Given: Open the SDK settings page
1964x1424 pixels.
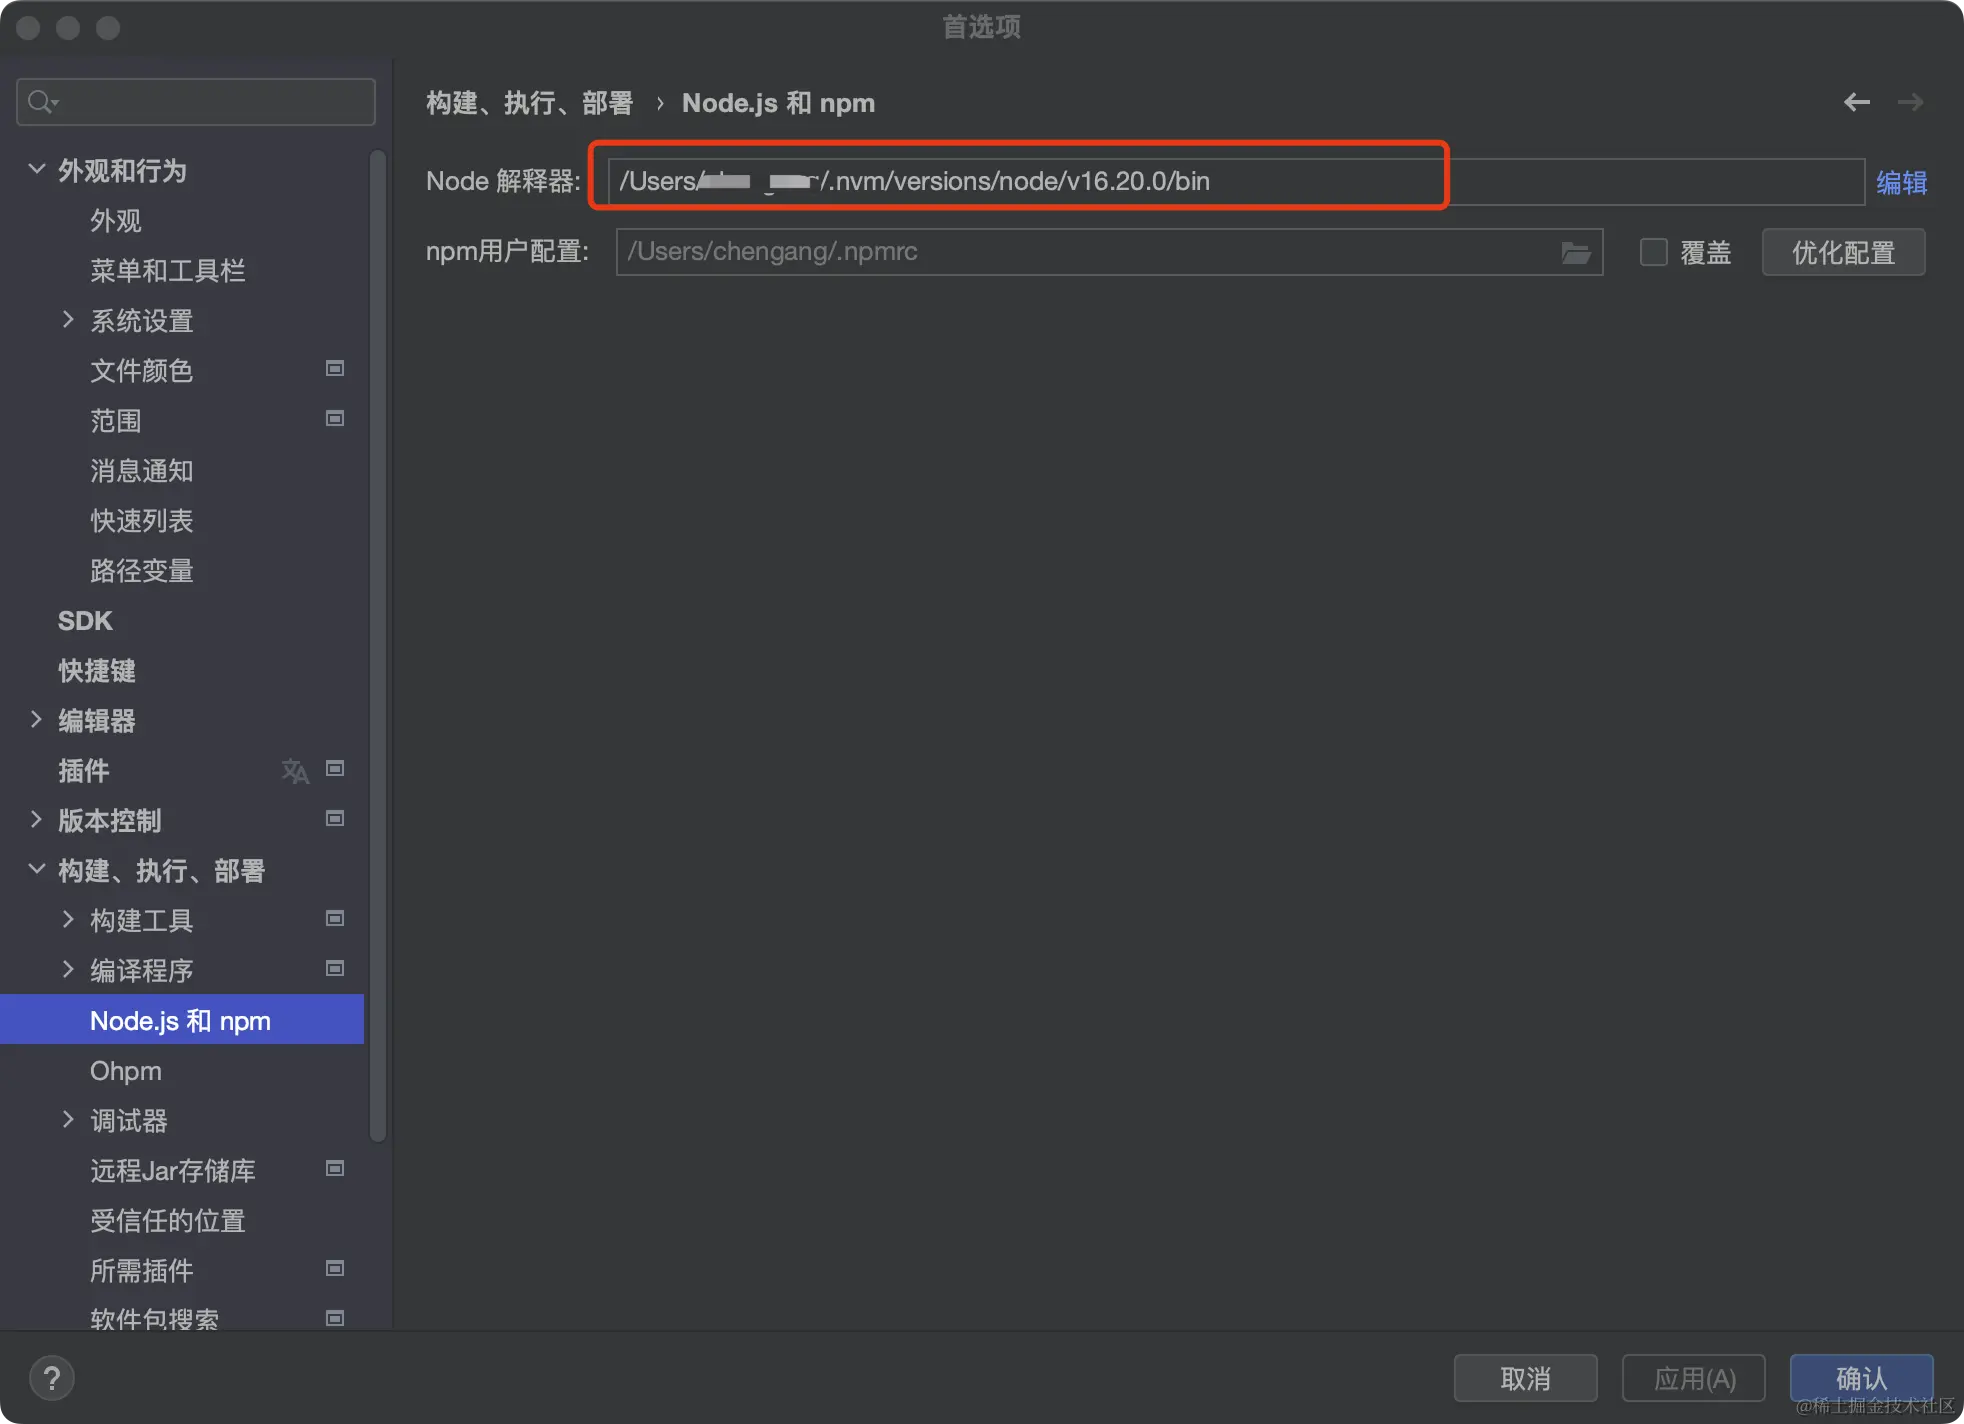Looking at the screenshot, I should 85,621.
